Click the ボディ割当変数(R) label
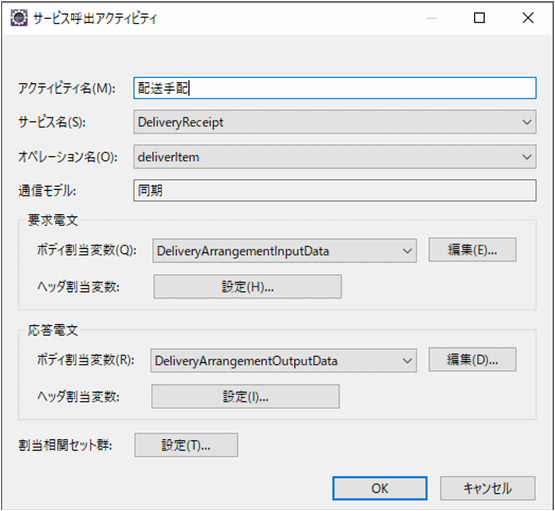 pos(86,360)
